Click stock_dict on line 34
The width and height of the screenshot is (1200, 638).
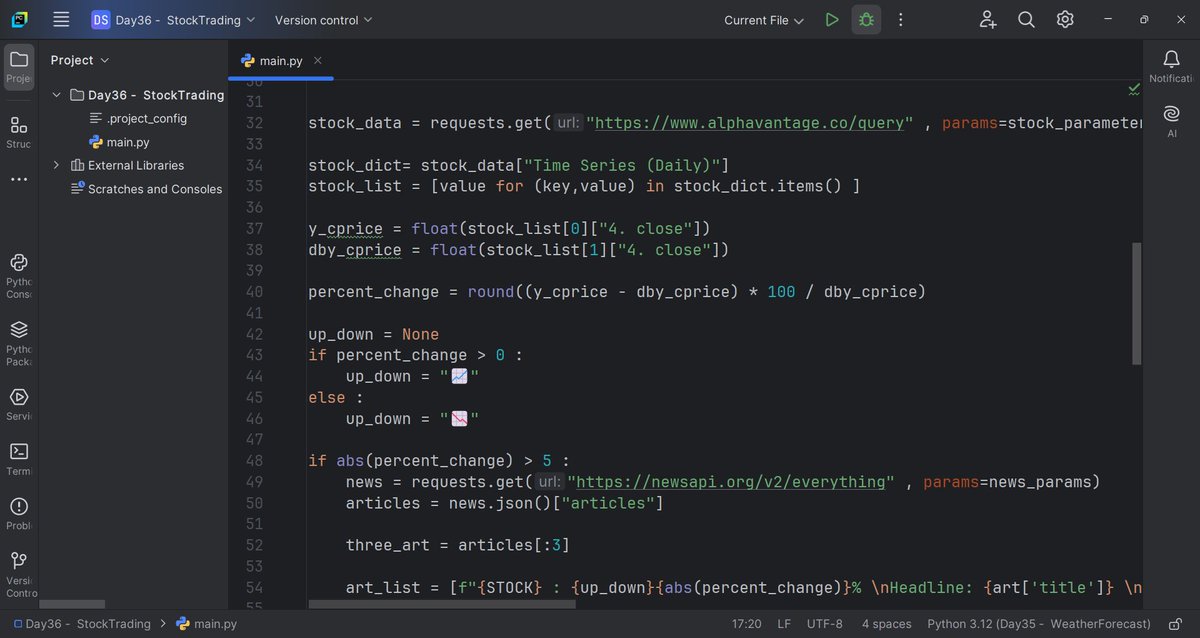354,165
